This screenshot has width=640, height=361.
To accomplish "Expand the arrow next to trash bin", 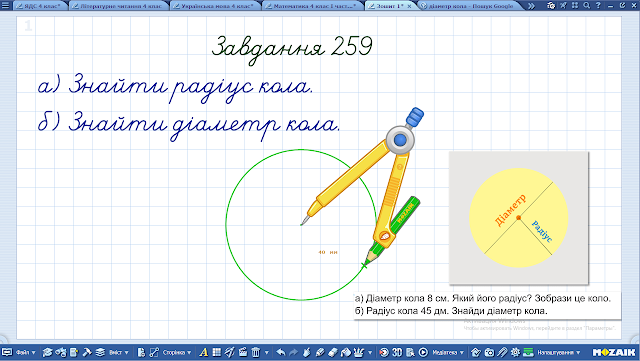I will (267, 352).
